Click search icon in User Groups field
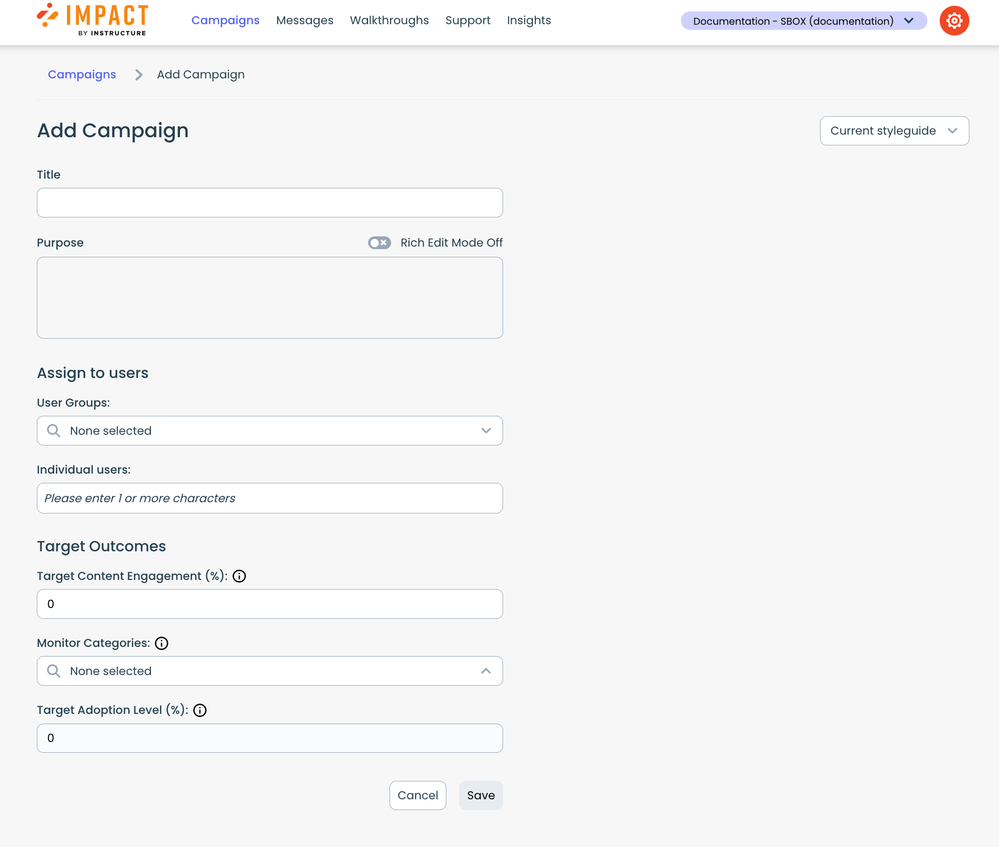The height and width of the screenshot is (847, 999). point(54,431)
